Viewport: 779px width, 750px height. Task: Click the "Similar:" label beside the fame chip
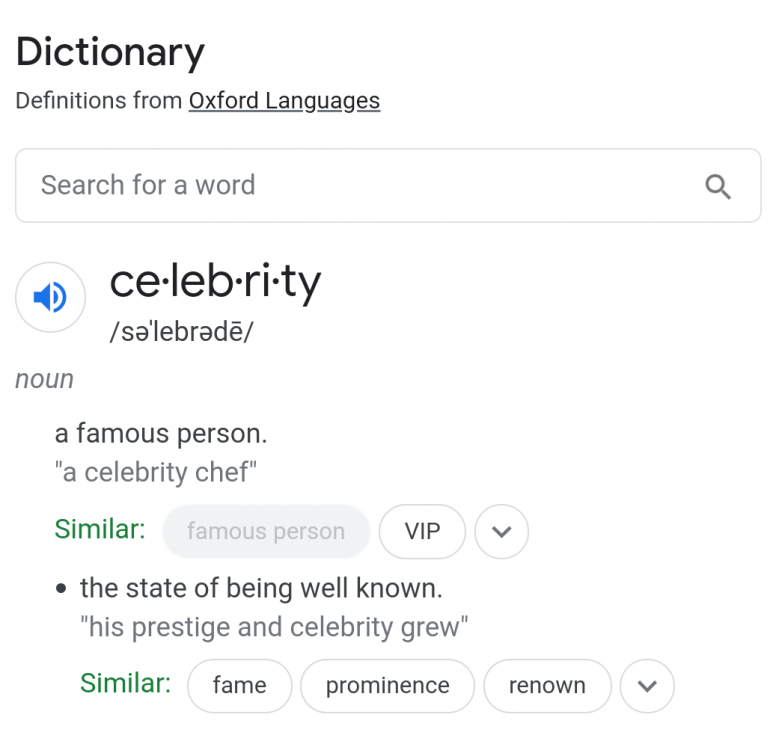[x=125, y=684]
